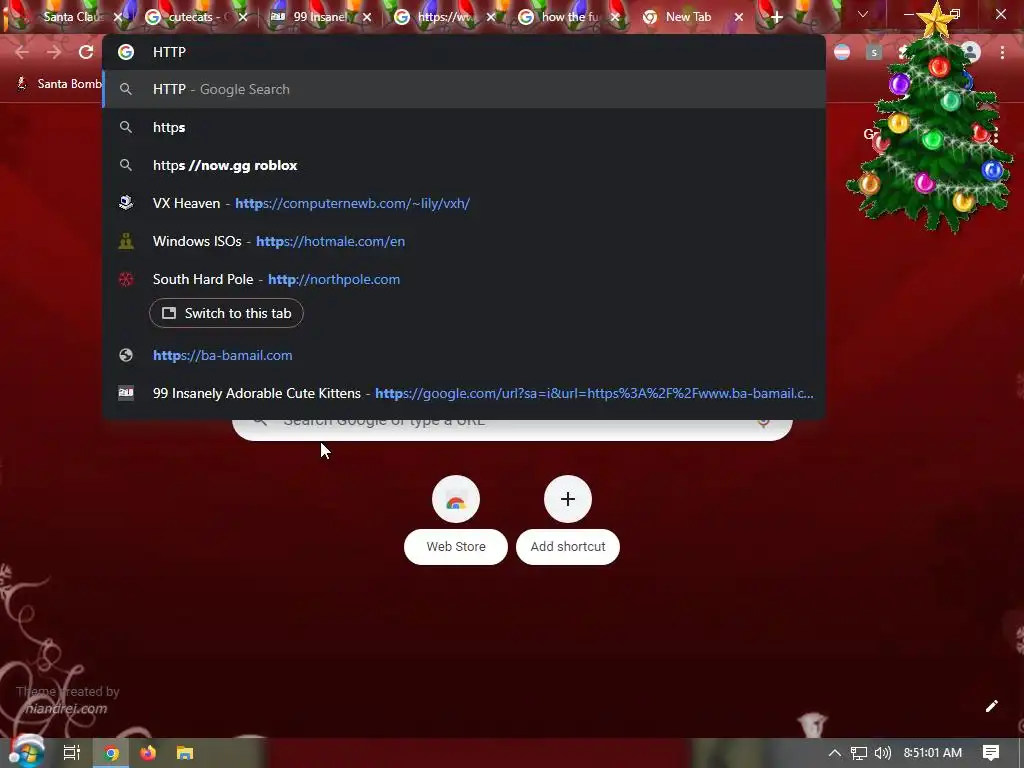Open the notification center icon
This screenshot has width=1024, height=768.
(991, 753)
